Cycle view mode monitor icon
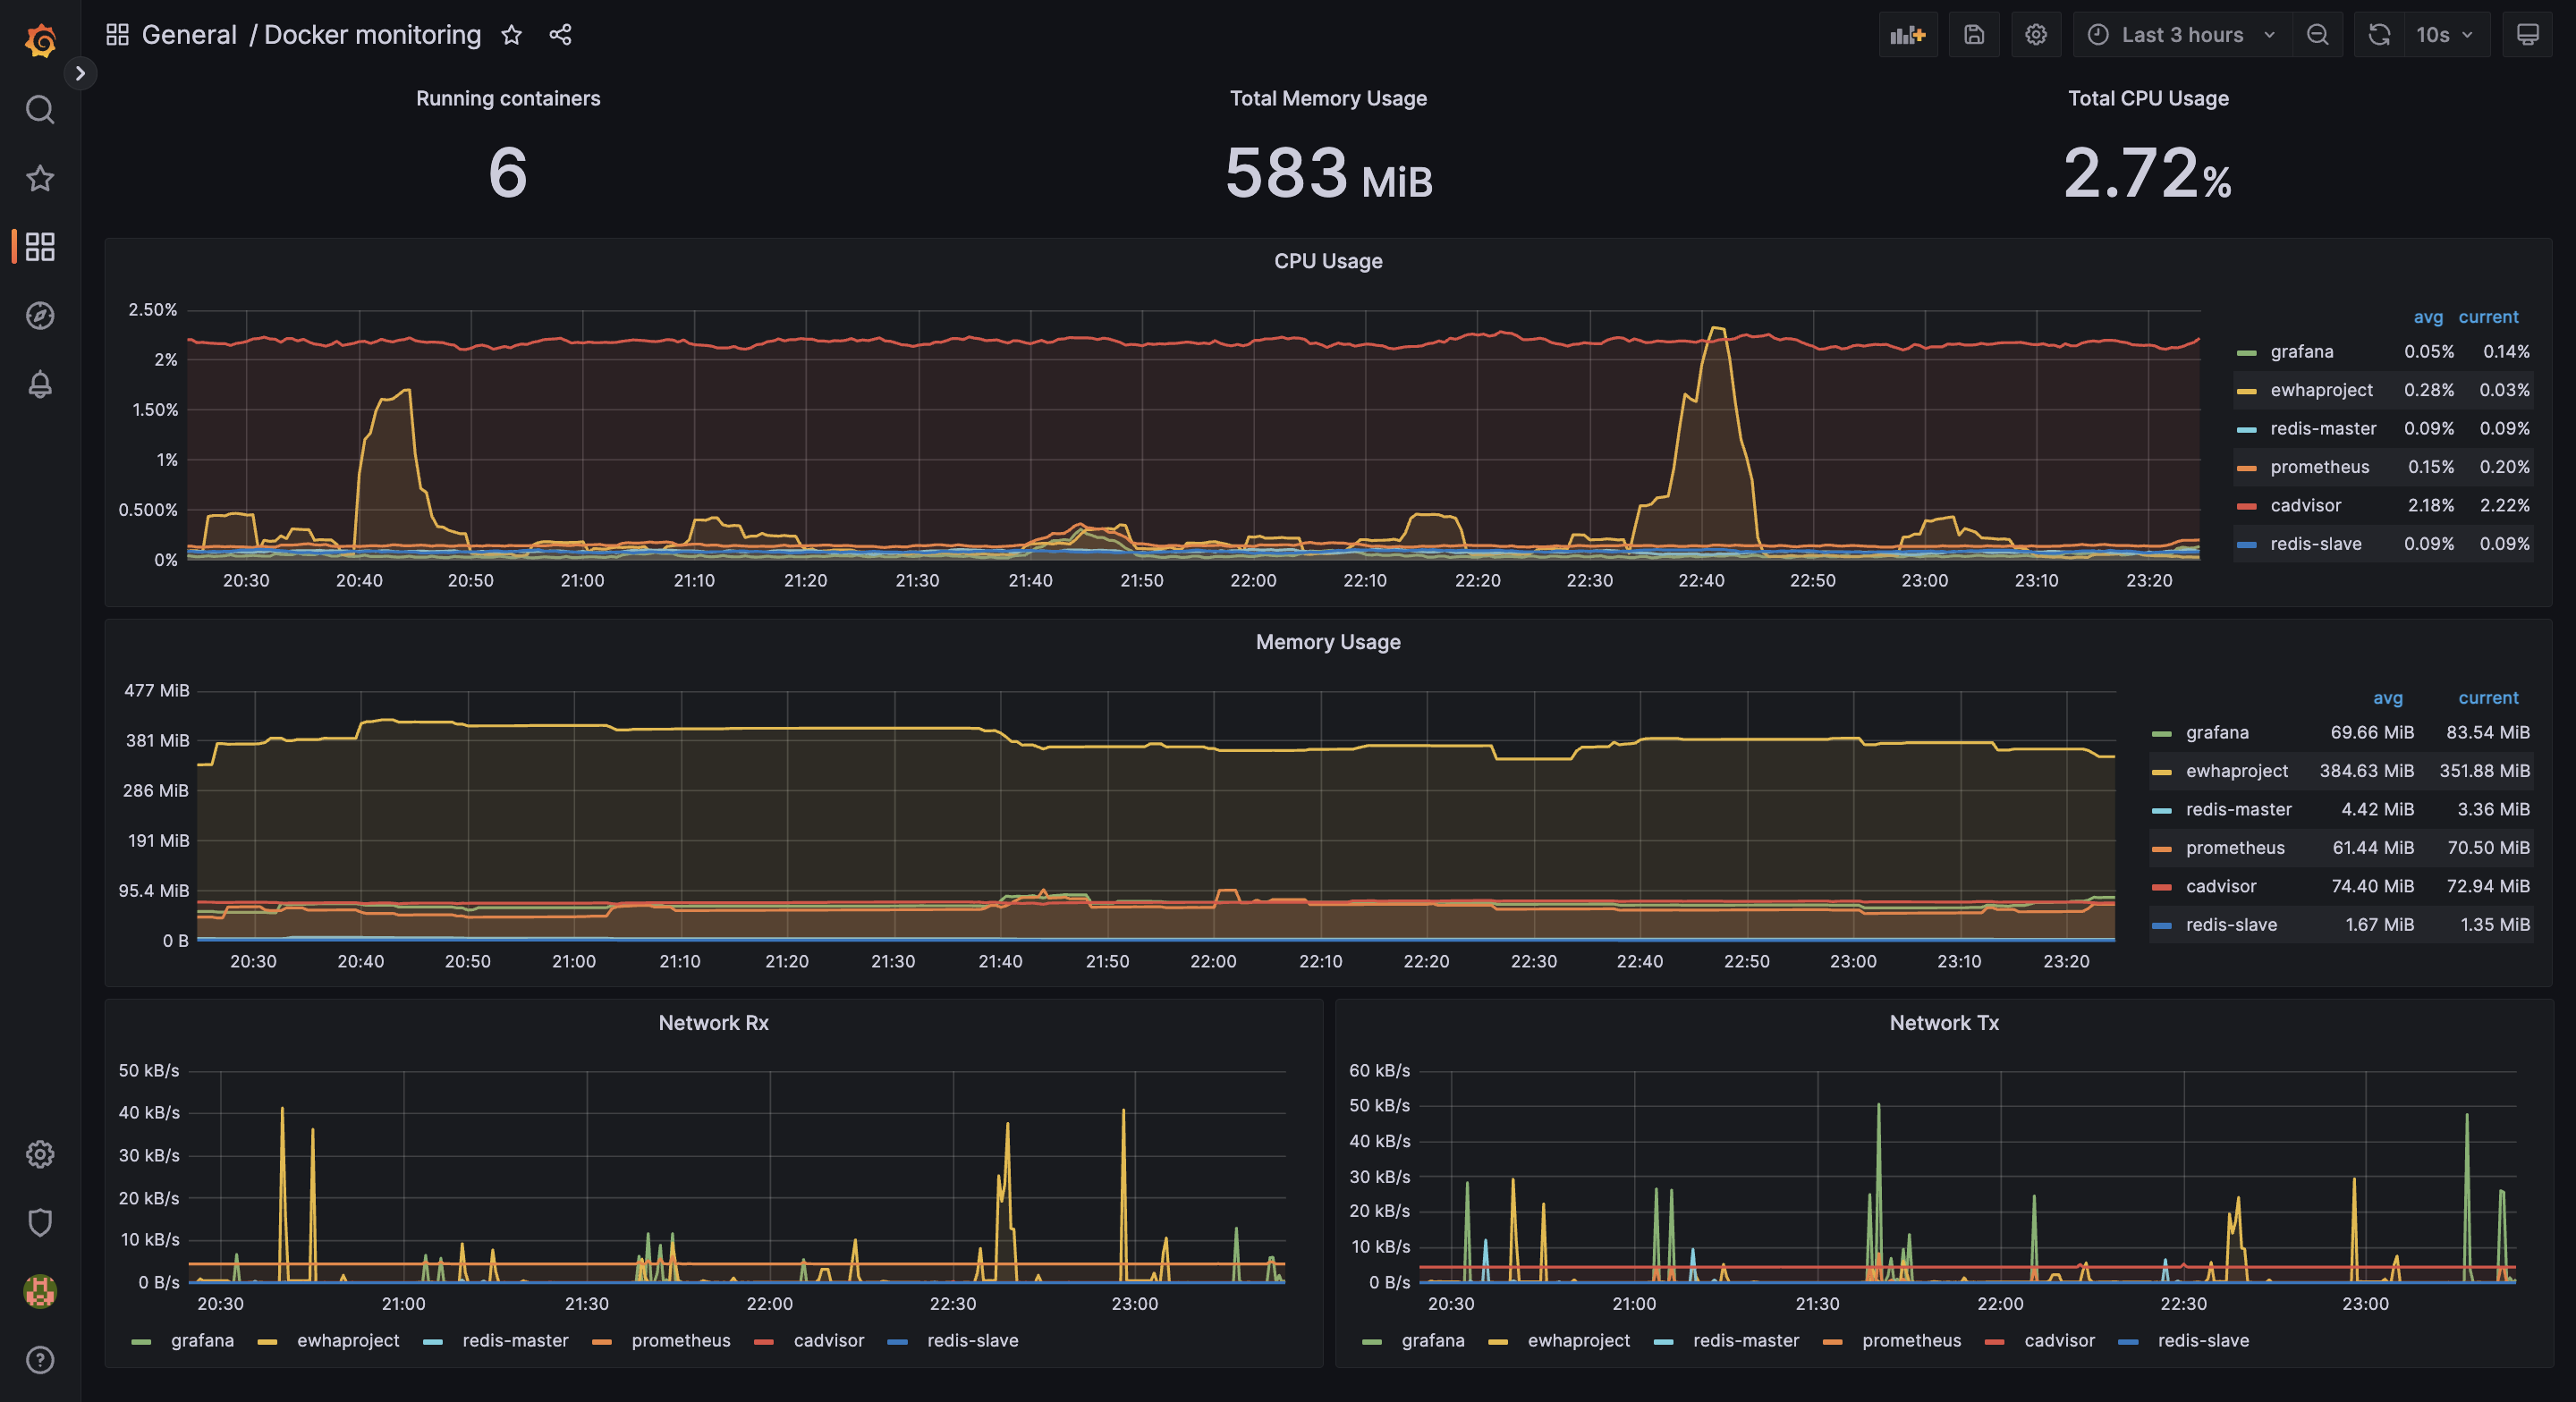The height and width of the screenshot is (1402, 2576). point(2527,35)
